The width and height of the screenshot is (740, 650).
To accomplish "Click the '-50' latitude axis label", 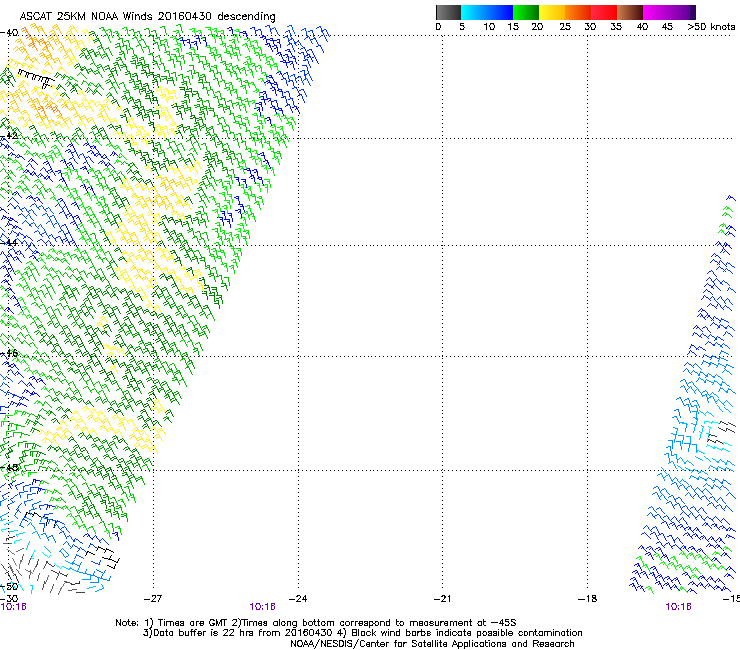I will click(x=9, y=586).
